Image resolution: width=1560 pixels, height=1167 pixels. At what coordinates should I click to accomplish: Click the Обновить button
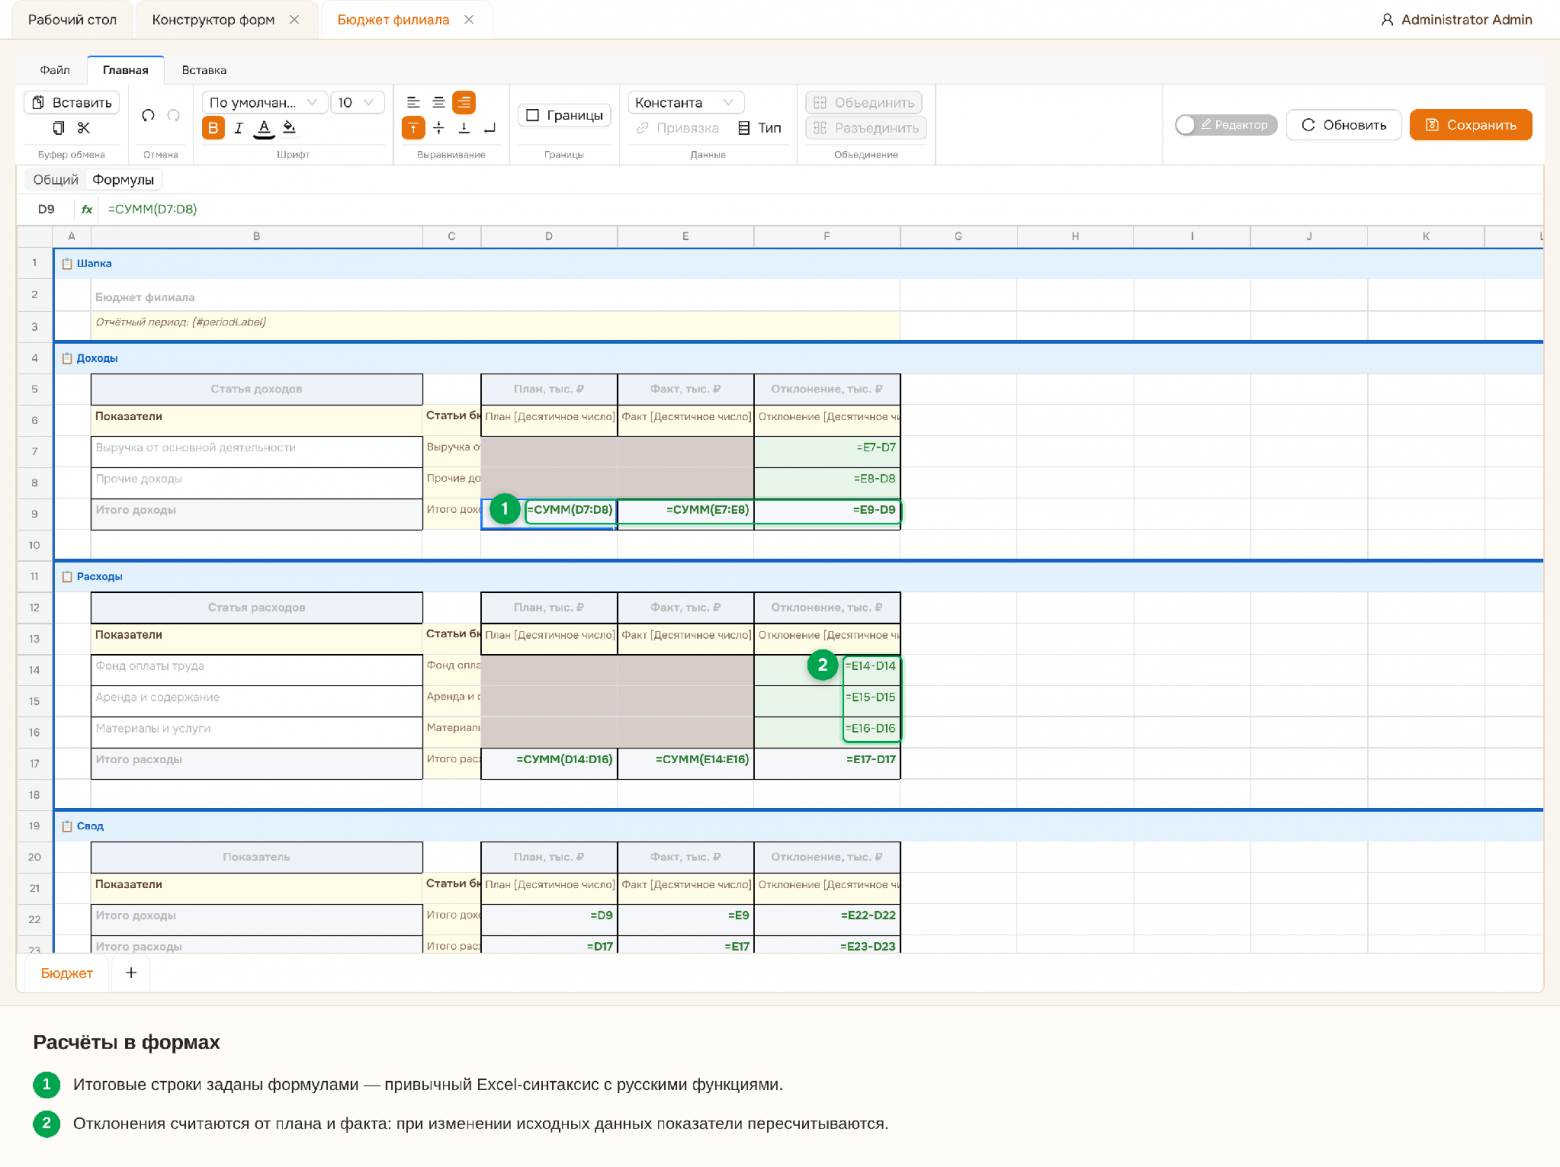click(x=1344, y=125)
